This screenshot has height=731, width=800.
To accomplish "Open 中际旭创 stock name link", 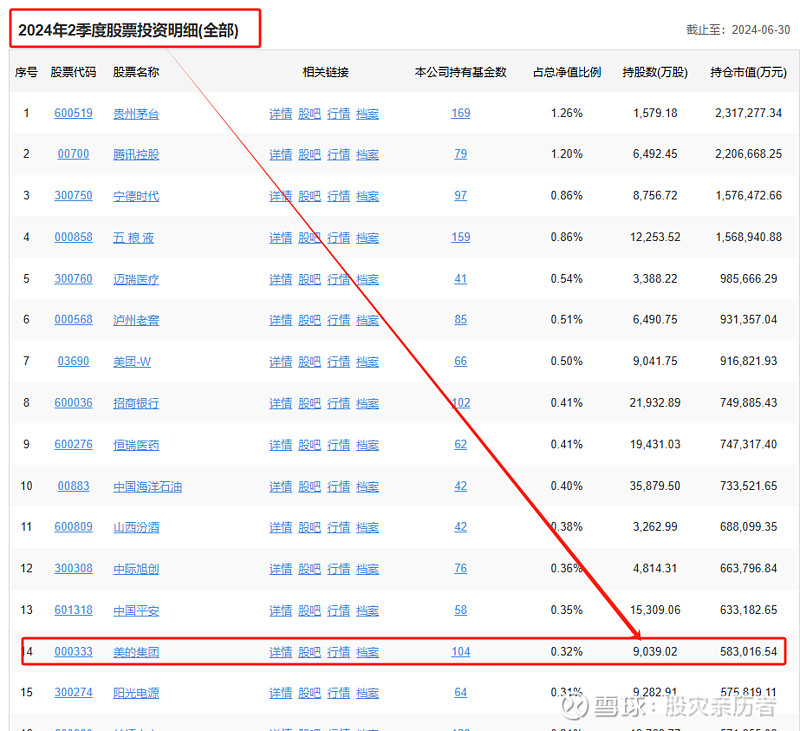I will [136, 569].
